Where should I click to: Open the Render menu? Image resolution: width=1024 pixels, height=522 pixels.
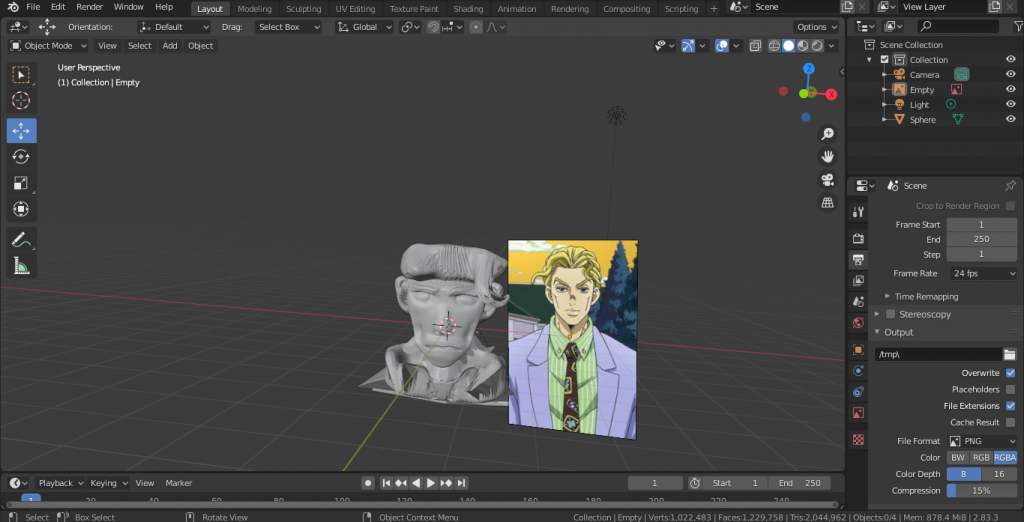click(89, 7)
